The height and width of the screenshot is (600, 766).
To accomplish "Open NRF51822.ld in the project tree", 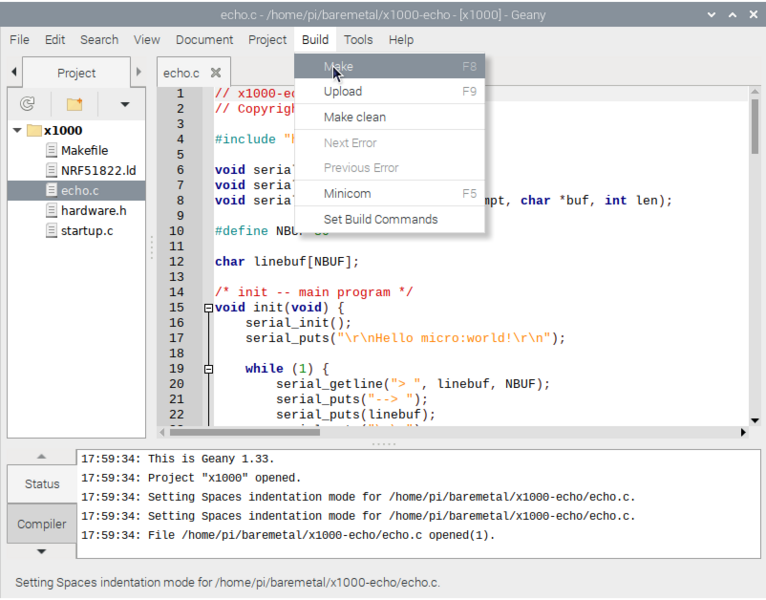I will click(98, 171).
